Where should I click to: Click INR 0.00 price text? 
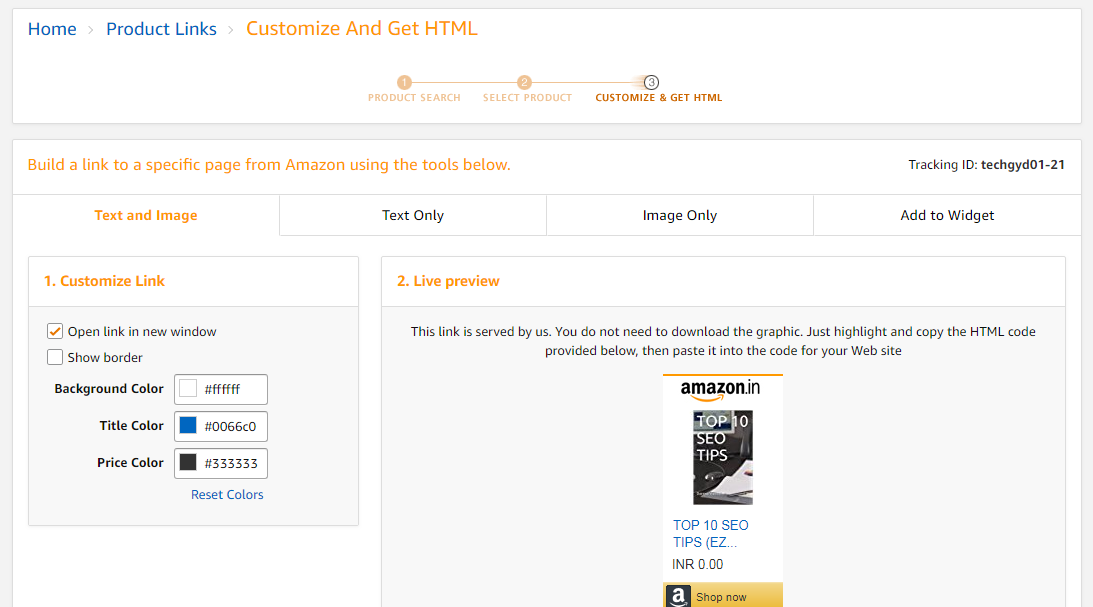tap(698, 564)
